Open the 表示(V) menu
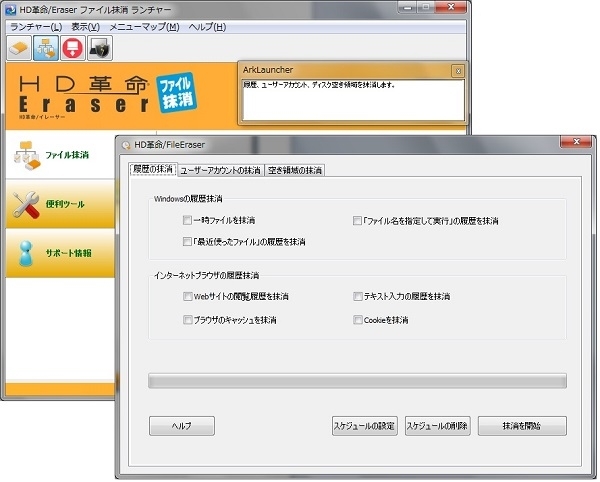The width and height of the screenshot is (600, 482). coord(86,27)
